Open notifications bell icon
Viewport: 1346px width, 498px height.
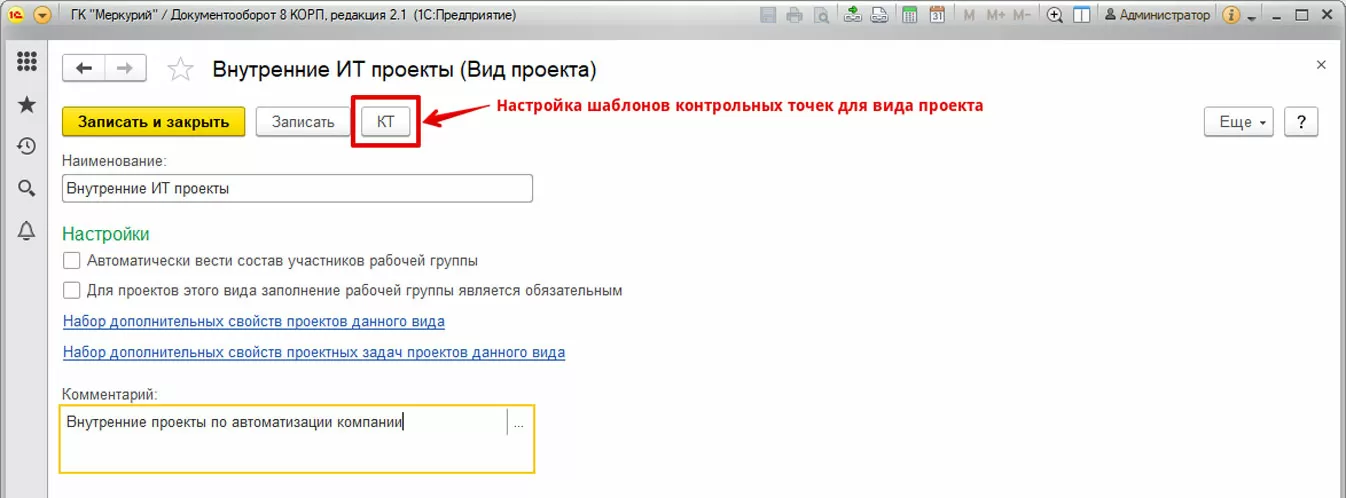click(x=27, y=231)
